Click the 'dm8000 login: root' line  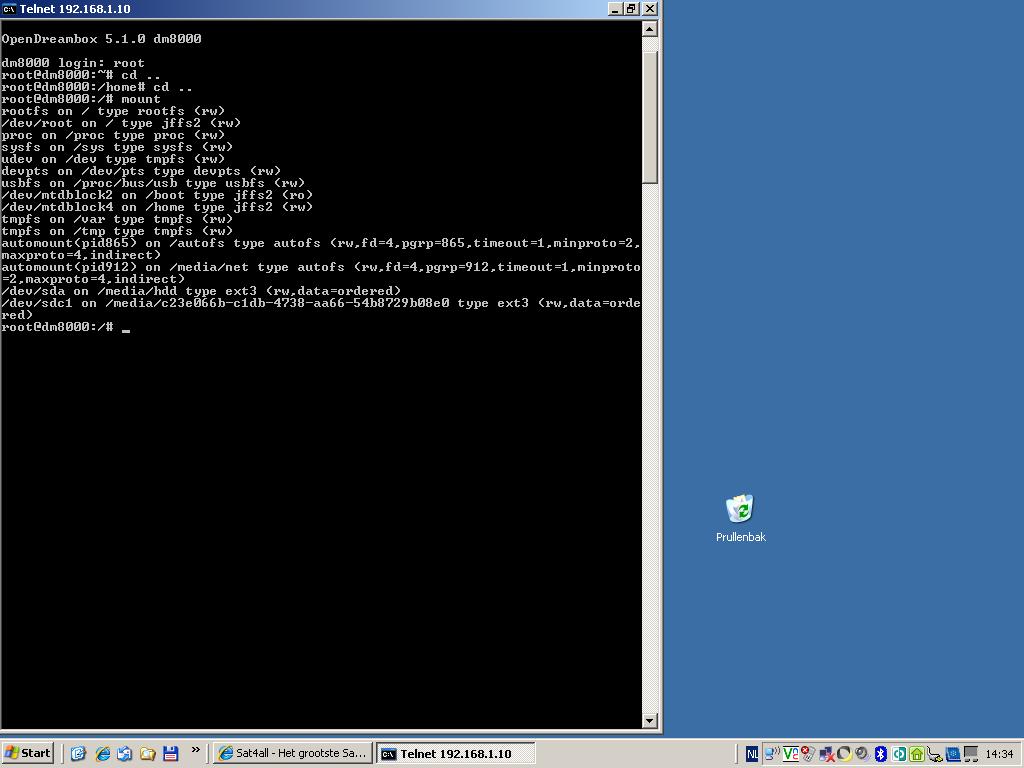click(x=72, y=63)
